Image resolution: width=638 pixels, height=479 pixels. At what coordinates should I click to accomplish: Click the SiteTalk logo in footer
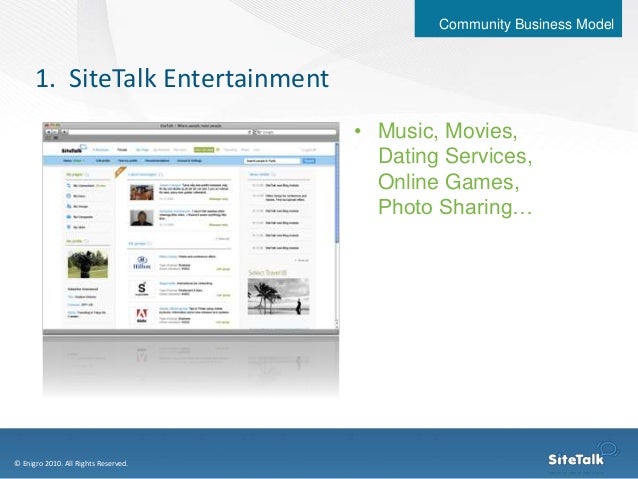click(582, 455)
